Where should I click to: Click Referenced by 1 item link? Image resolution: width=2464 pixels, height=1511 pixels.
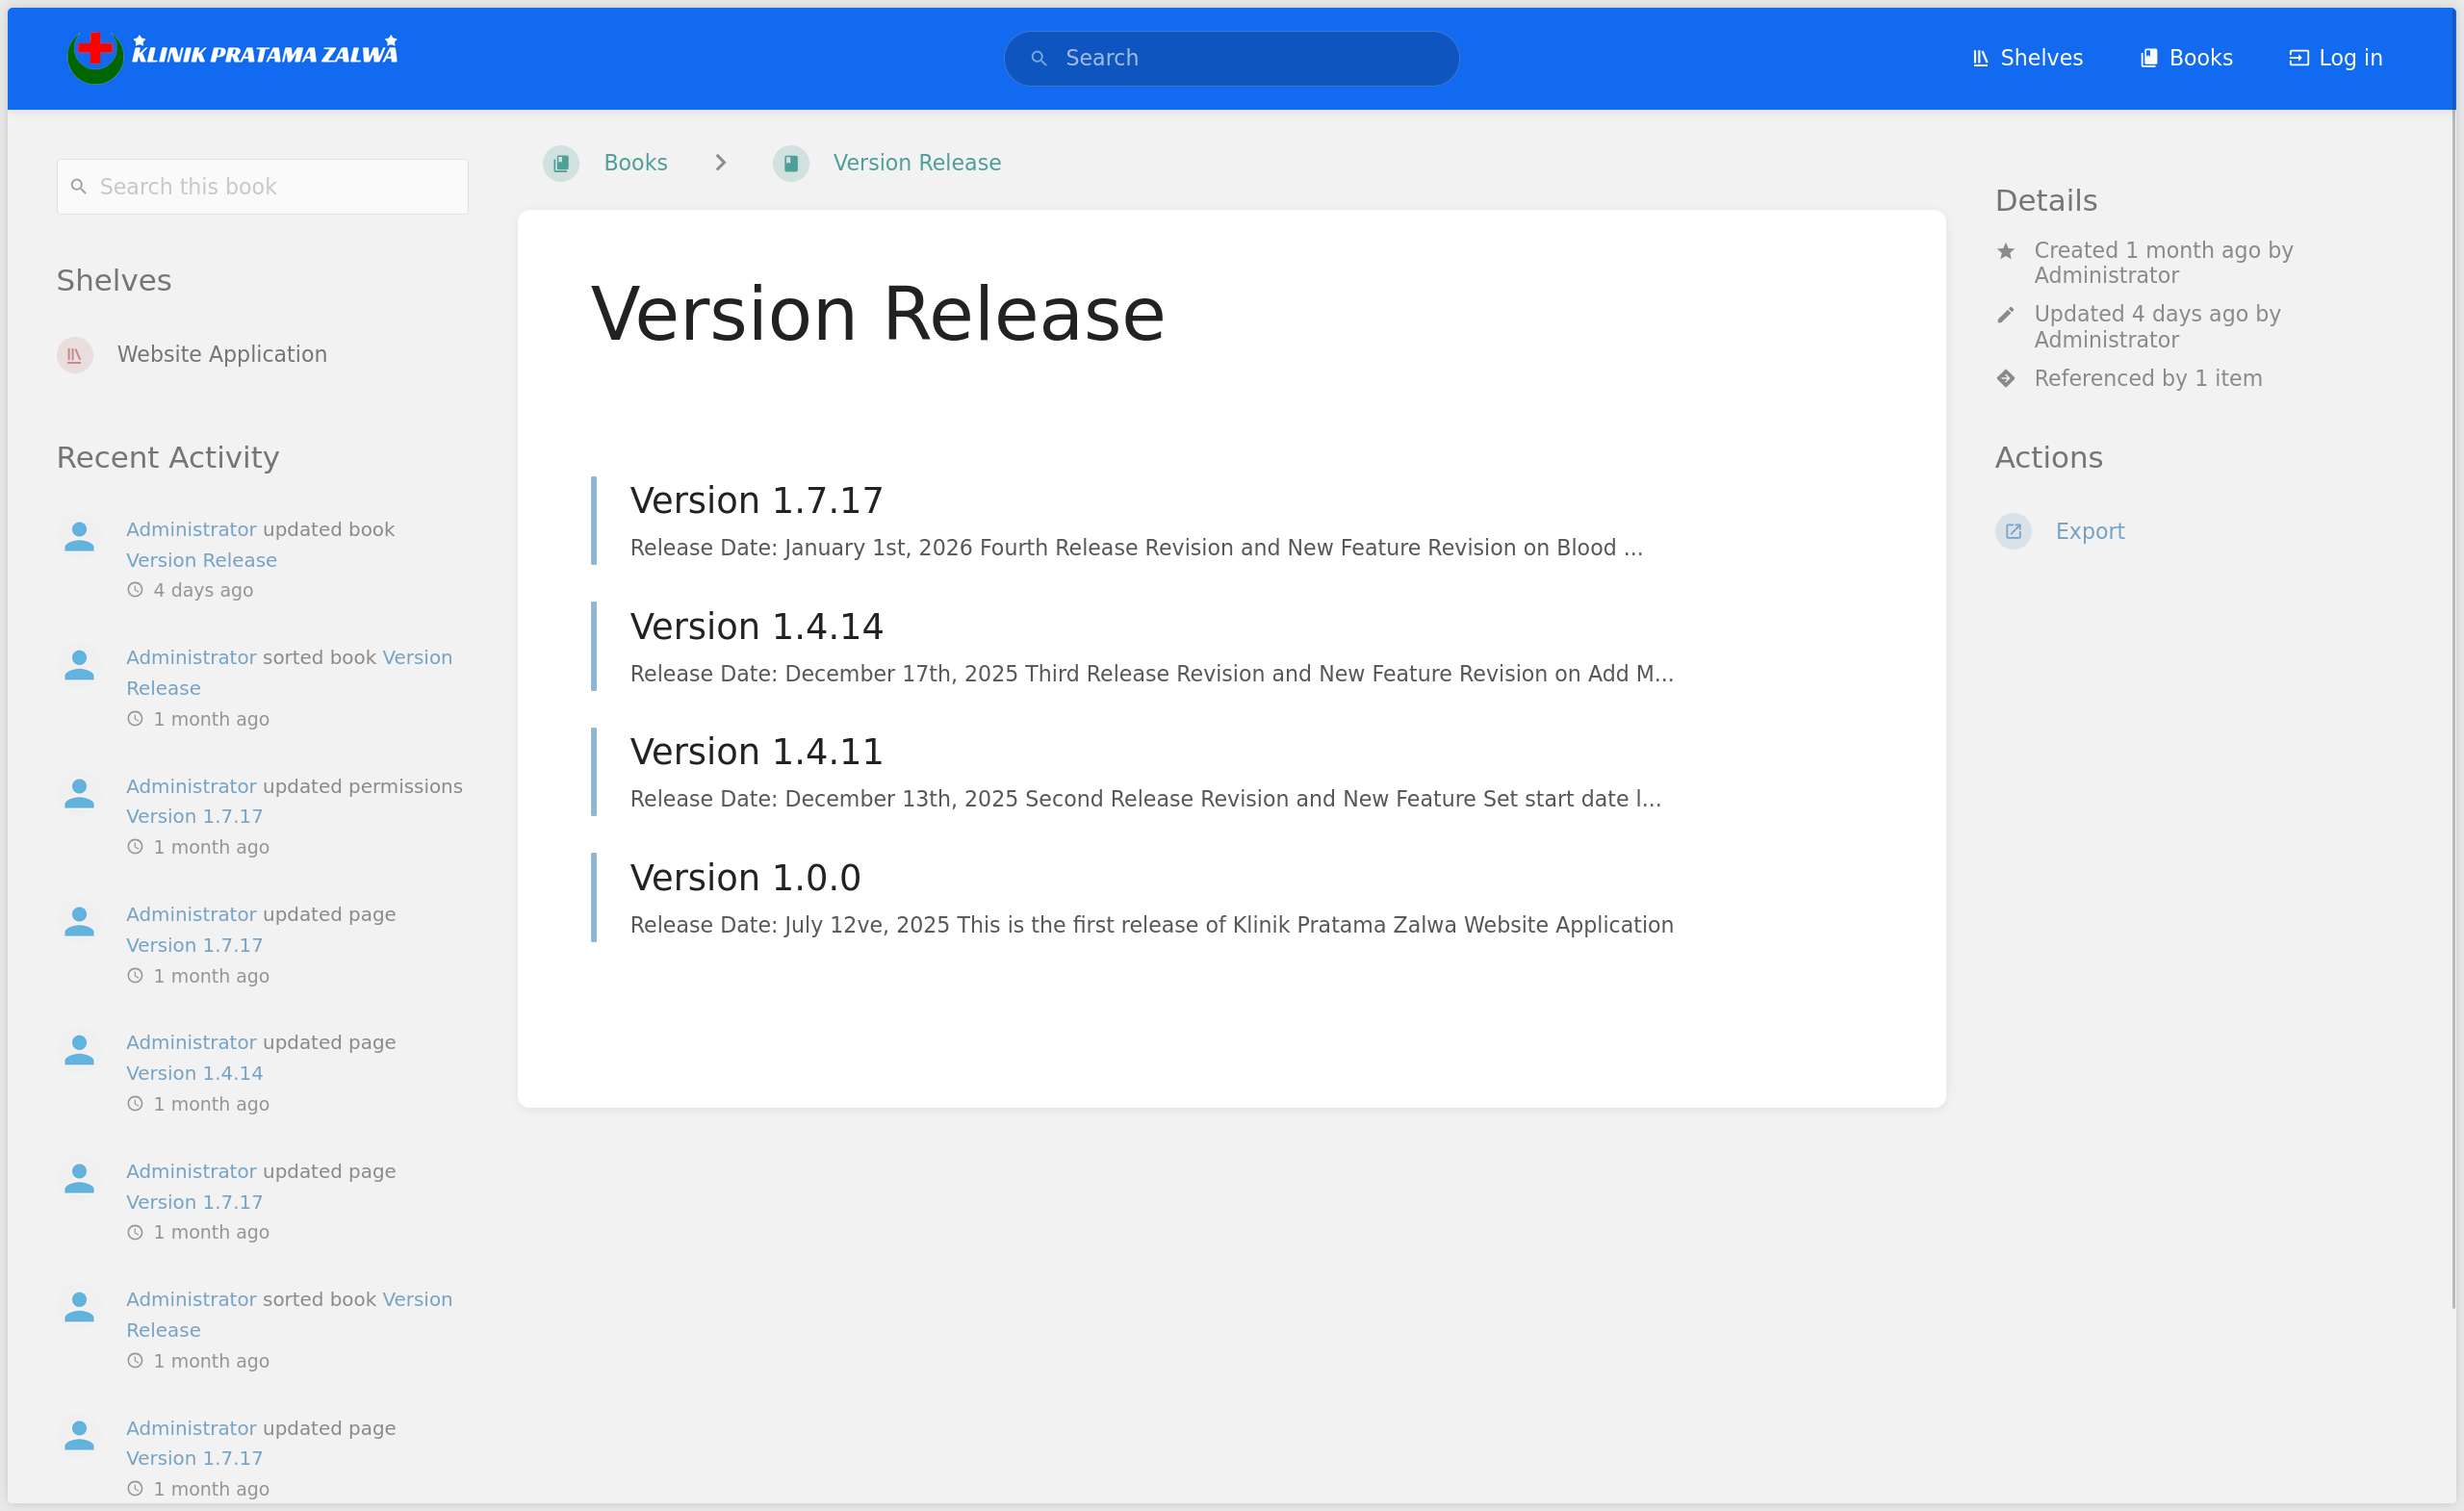point(2147,378)
